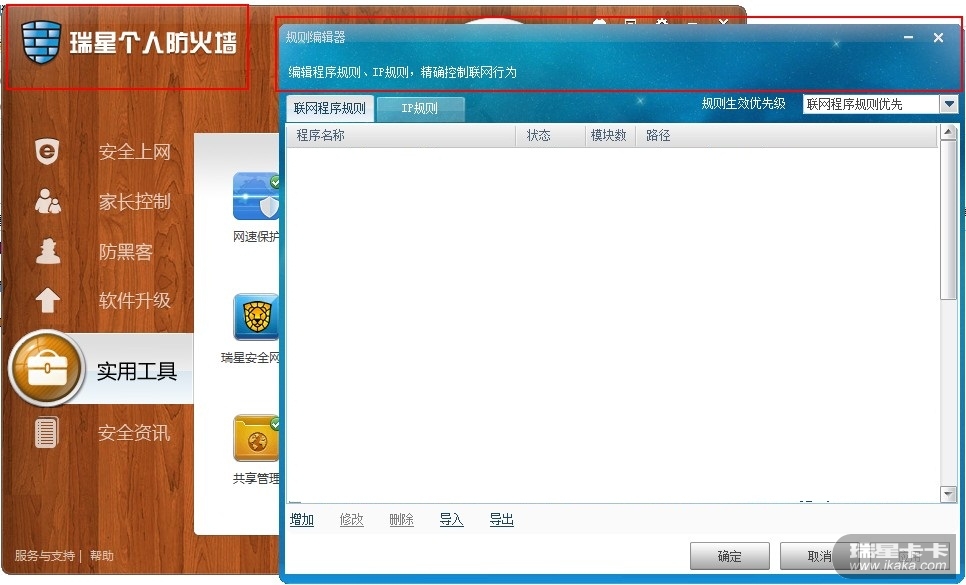Go to 软件升级 section
Viewport: 966px width, 585px height.
pos(134,301)
